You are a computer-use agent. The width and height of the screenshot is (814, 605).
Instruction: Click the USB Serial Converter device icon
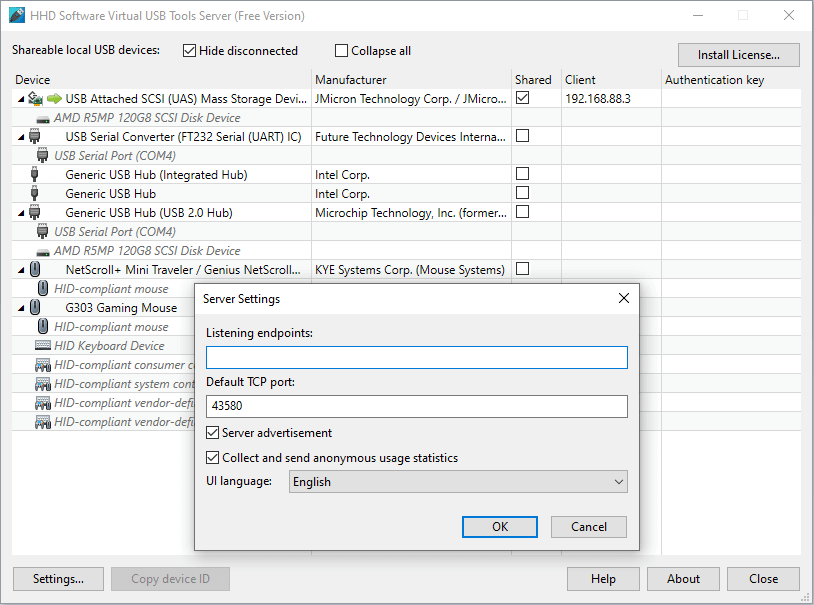35,137
